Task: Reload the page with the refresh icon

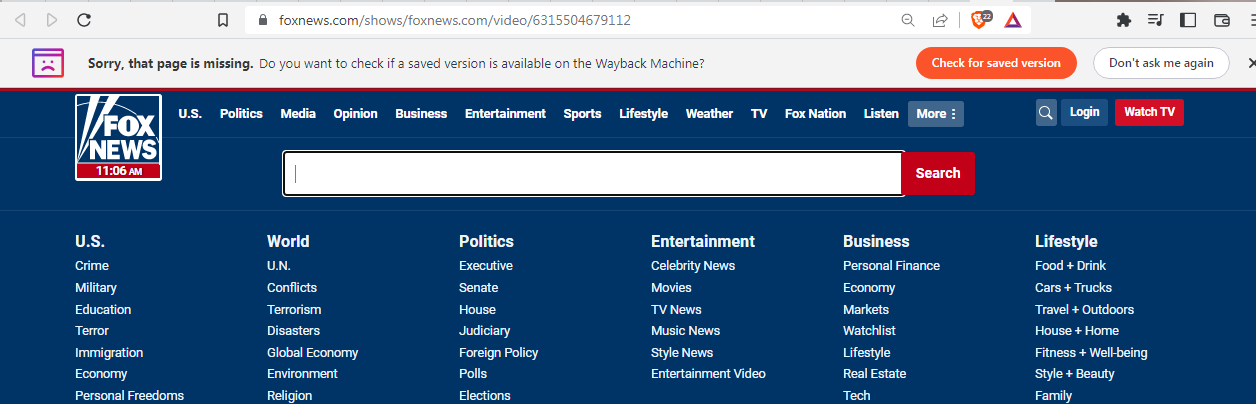Action: 84,20
